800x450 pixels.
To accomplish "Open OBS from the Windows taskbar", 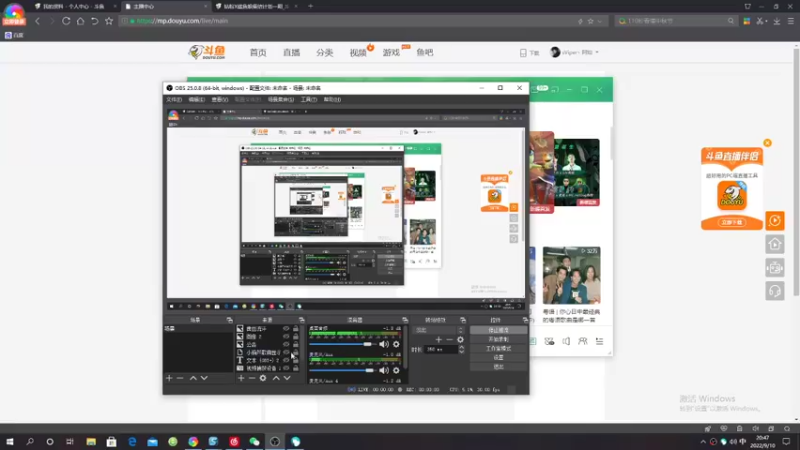I will 275,441.
